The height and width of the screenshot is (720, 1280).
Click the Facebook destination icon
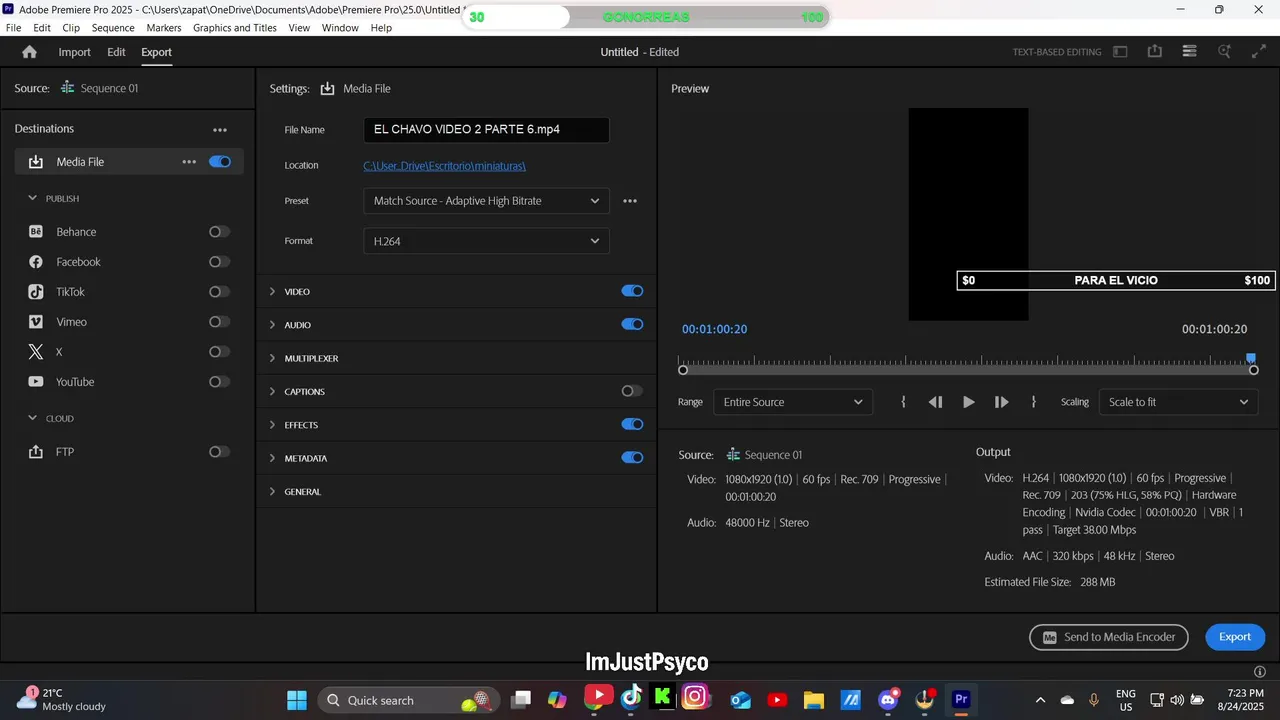[x=36, y=262]
